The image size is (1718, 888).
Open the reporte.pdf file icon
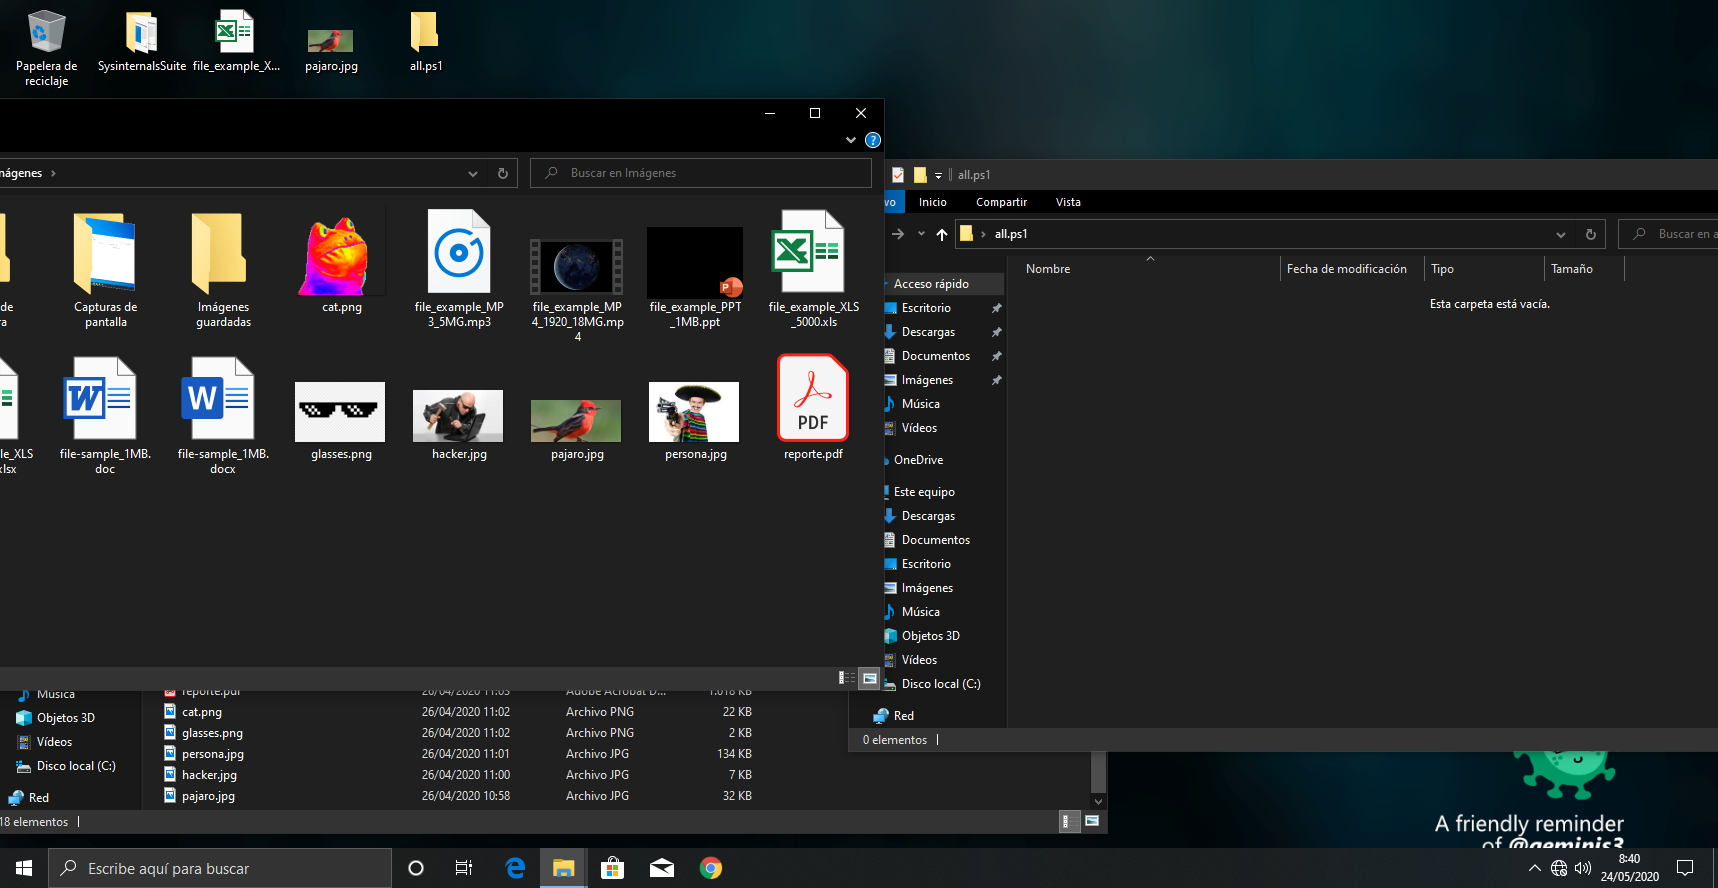coord(813,399)
